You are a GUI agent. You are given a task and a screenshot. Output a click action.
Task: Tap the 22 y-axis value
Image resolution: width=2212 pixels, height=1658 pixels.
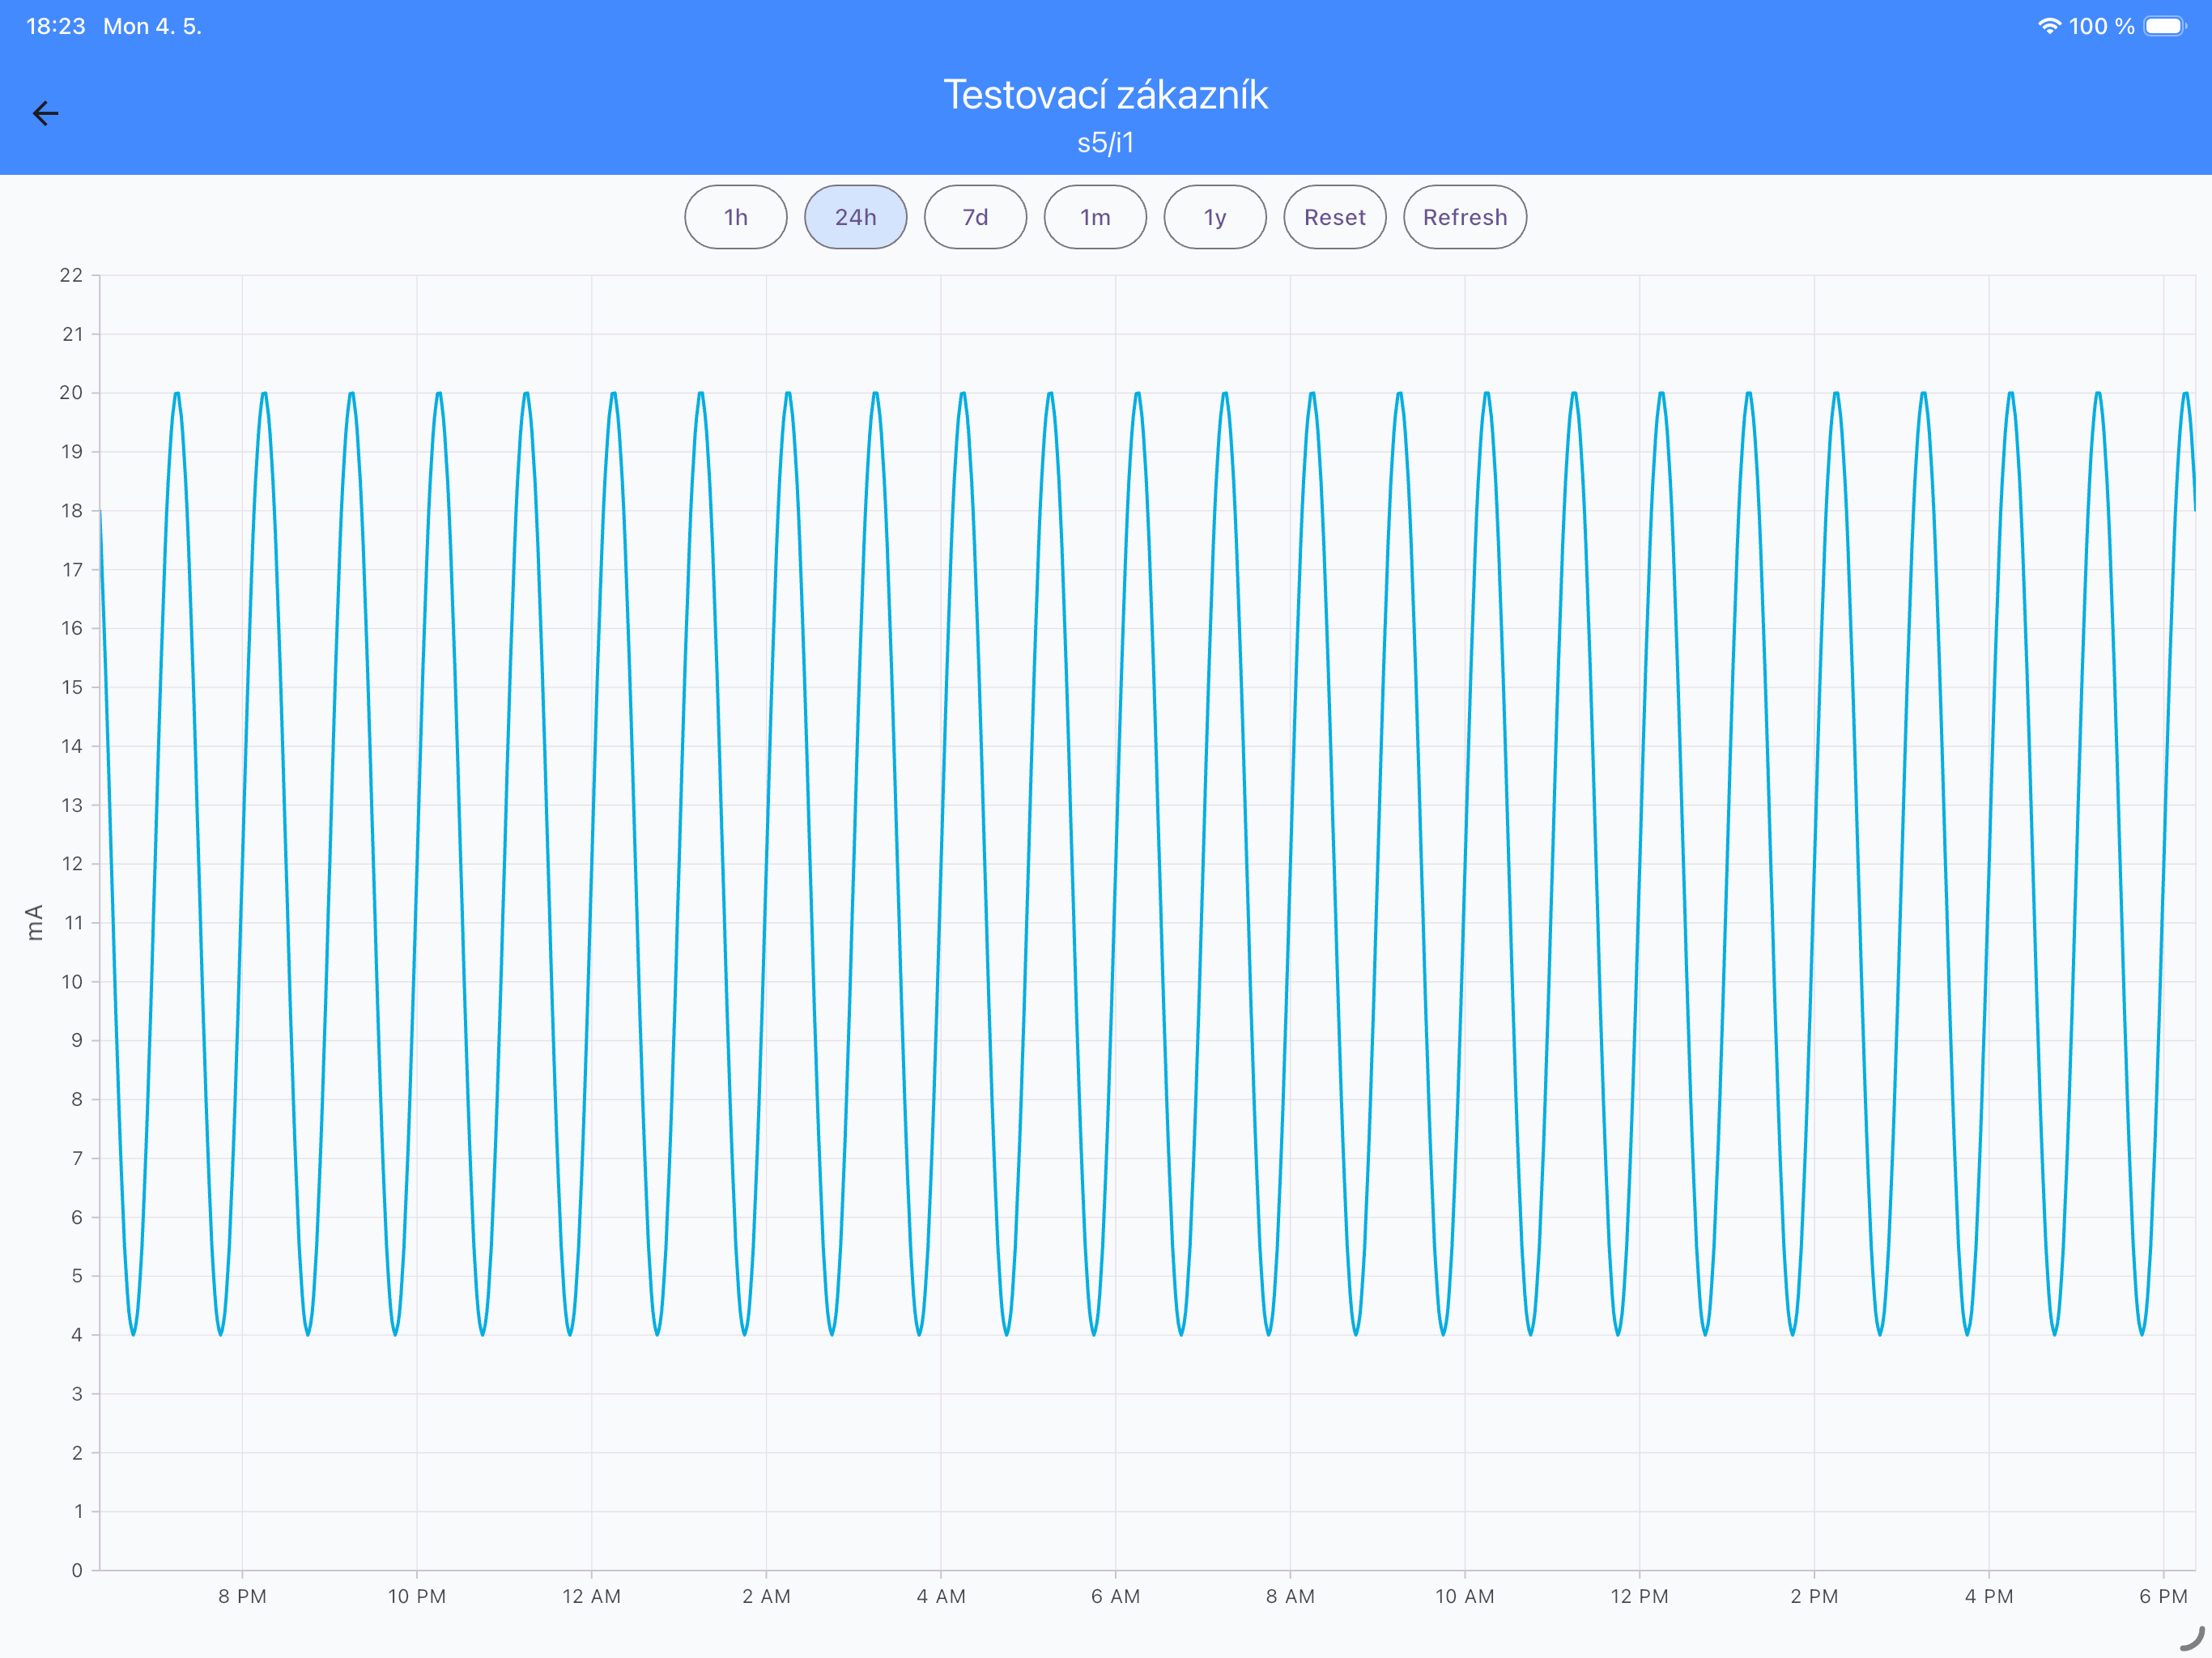point(71,275)
